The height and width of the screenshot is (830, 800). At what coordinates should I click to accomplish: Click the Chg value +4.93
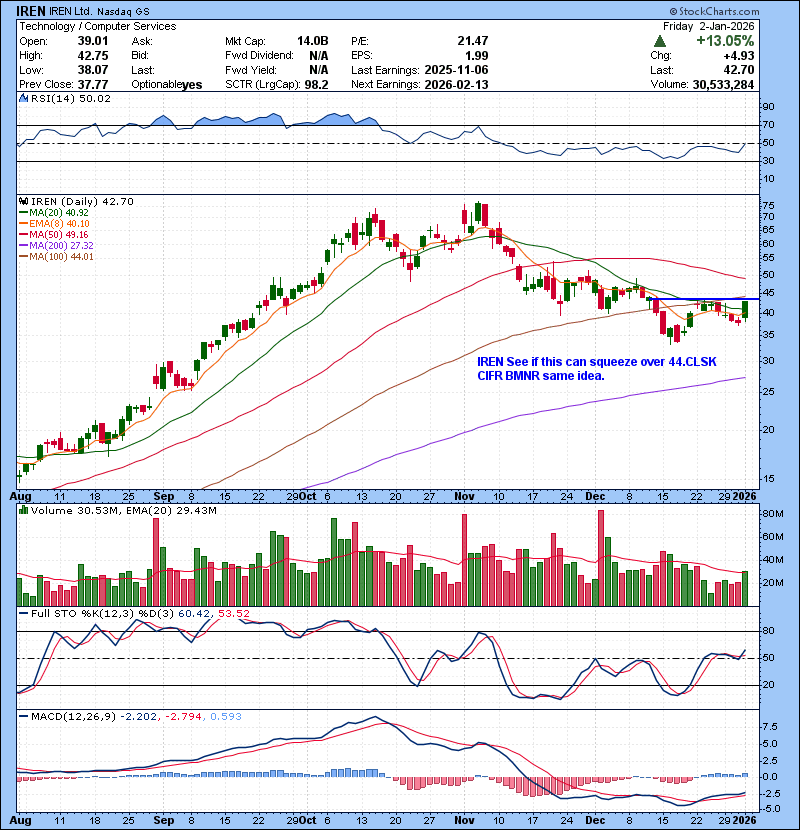point(740,56)
